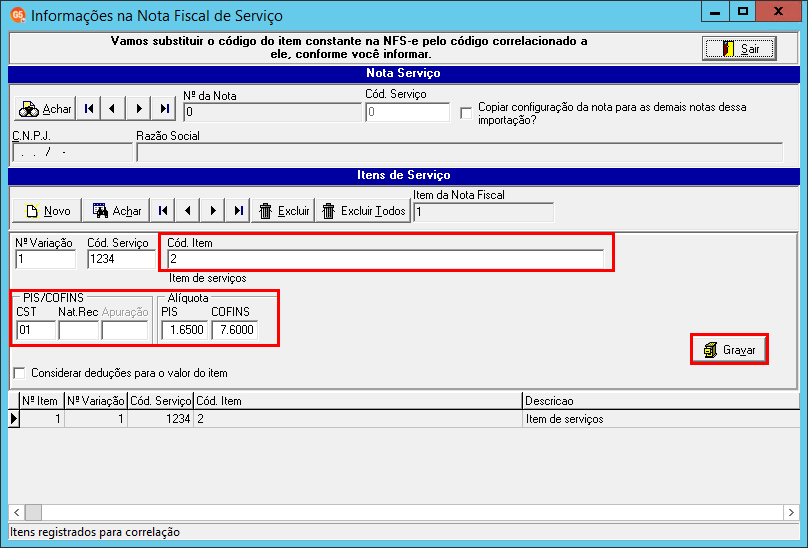808x548 pixels.
Task: Click the CST field showing 01
Action: pos(36,330)
